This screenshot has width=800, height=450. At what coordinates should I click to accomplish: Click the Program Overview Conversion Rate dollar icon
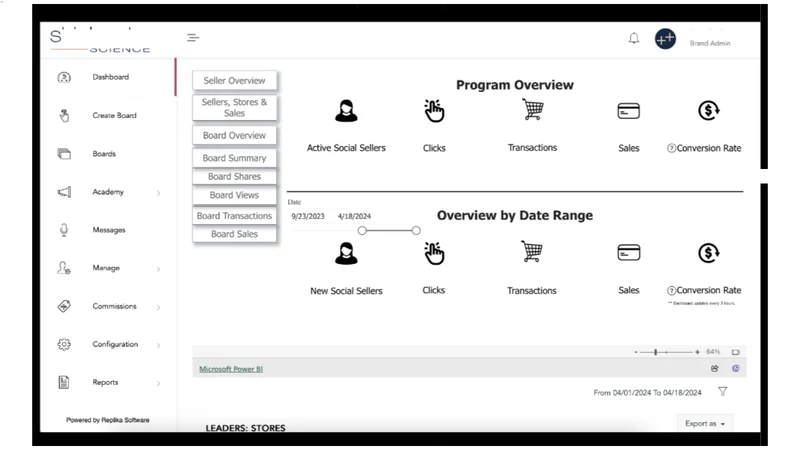point(709,110)
